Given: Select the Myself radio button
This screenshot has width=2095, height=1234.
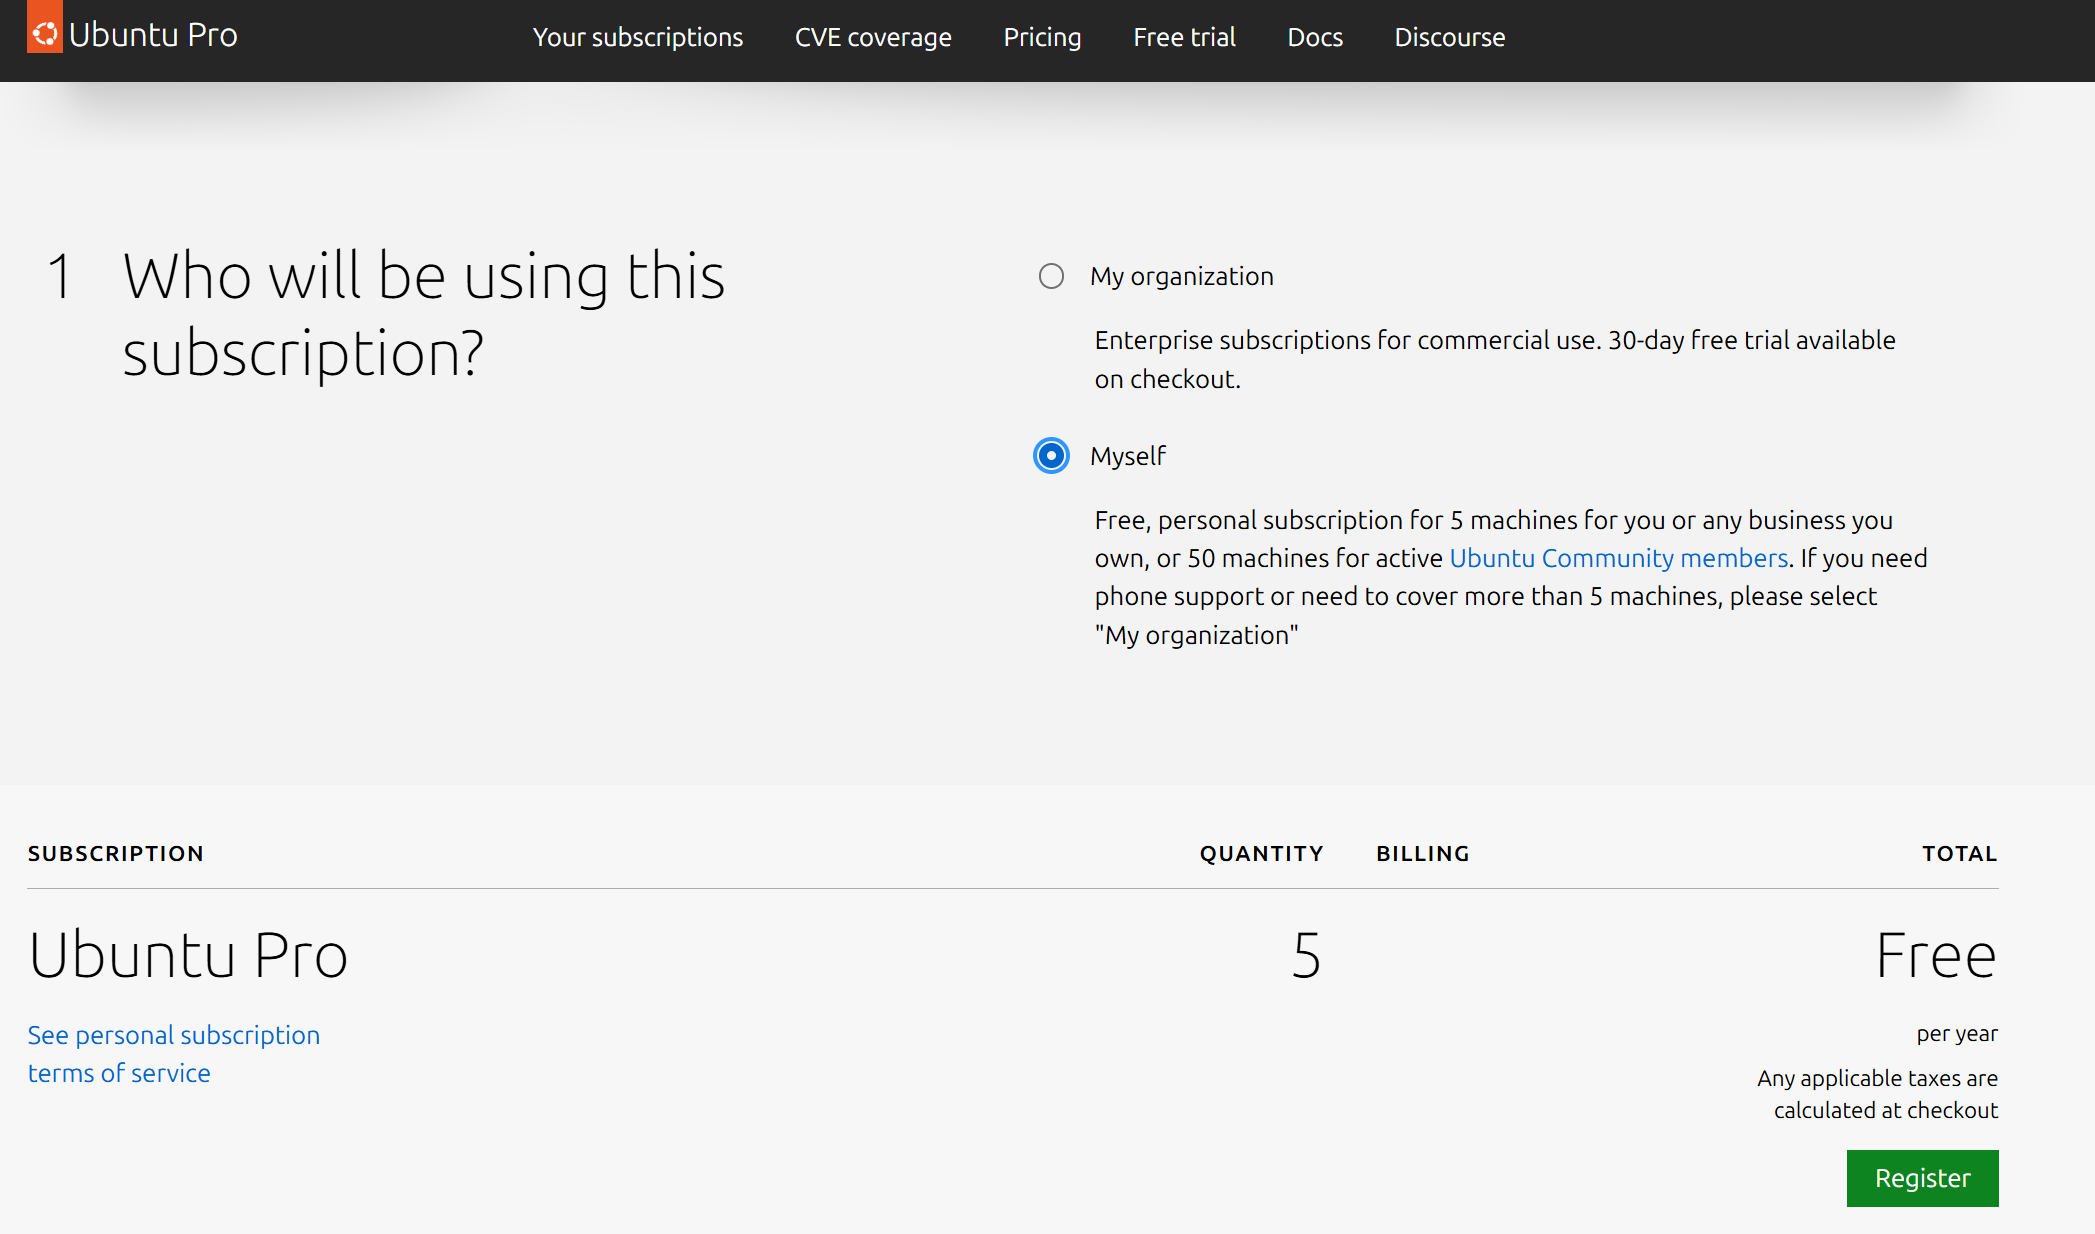Looking at the screenshot, I should click(x=1051, y=456).
